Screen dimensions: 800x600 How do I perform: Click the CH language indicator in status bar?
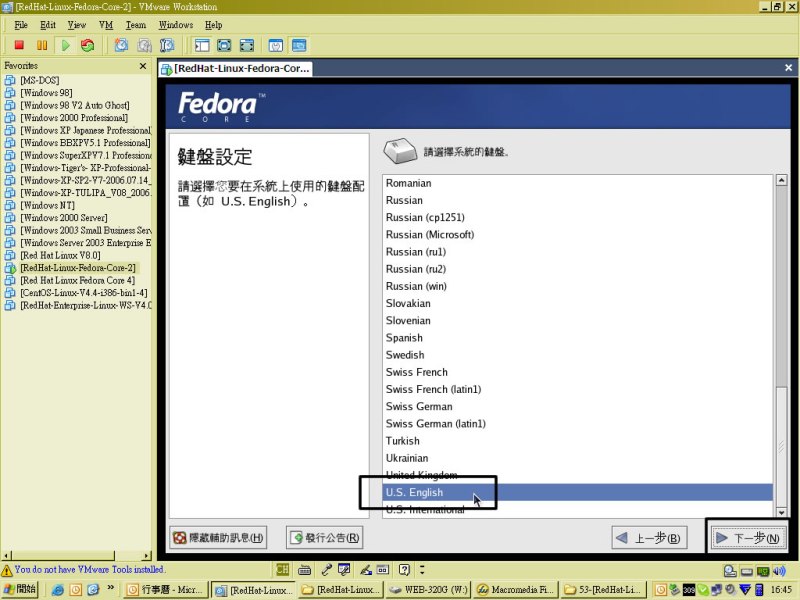[282, 569]
